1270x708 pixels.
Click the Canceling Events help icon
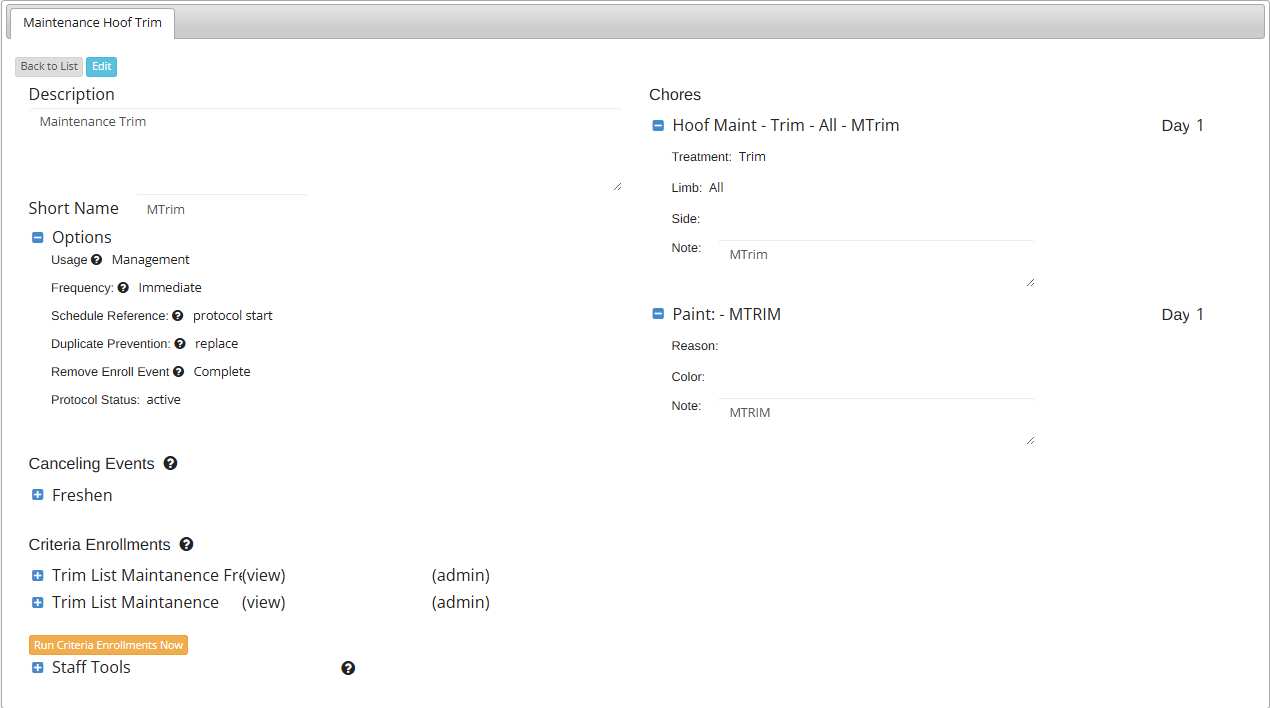[x=170, y=464]
